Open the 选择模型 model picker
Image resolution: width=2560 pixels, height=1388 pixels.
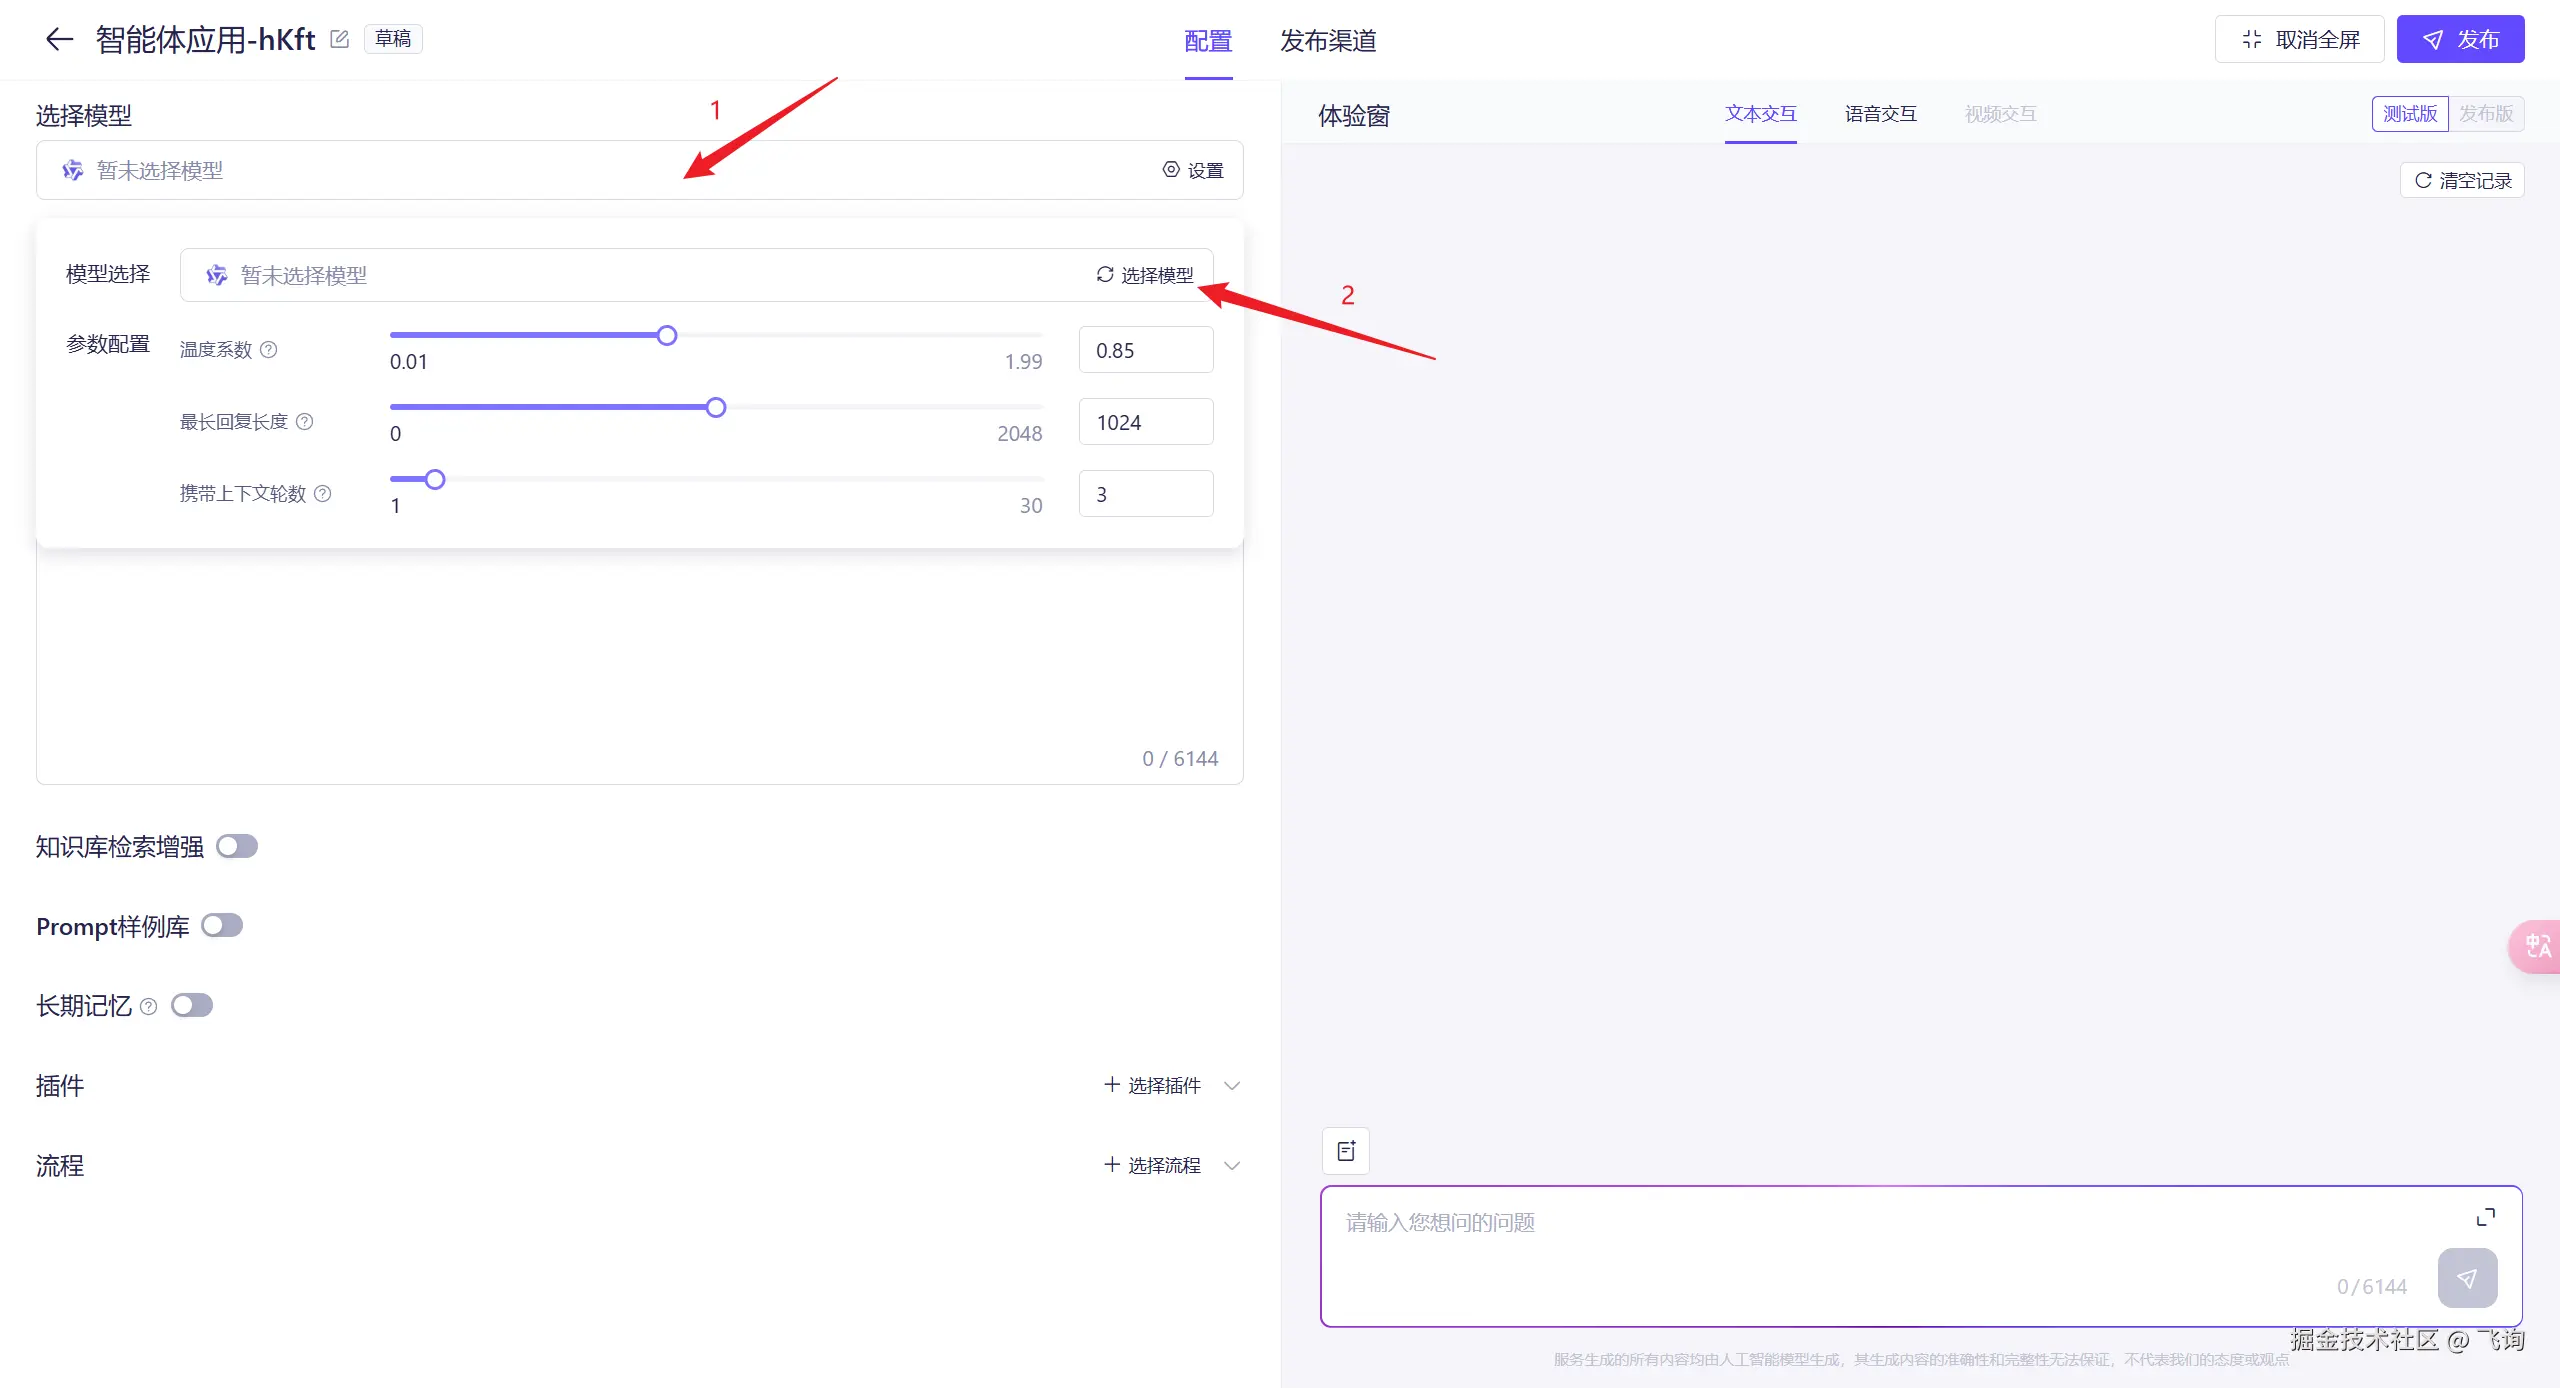tap(1145, 275)
